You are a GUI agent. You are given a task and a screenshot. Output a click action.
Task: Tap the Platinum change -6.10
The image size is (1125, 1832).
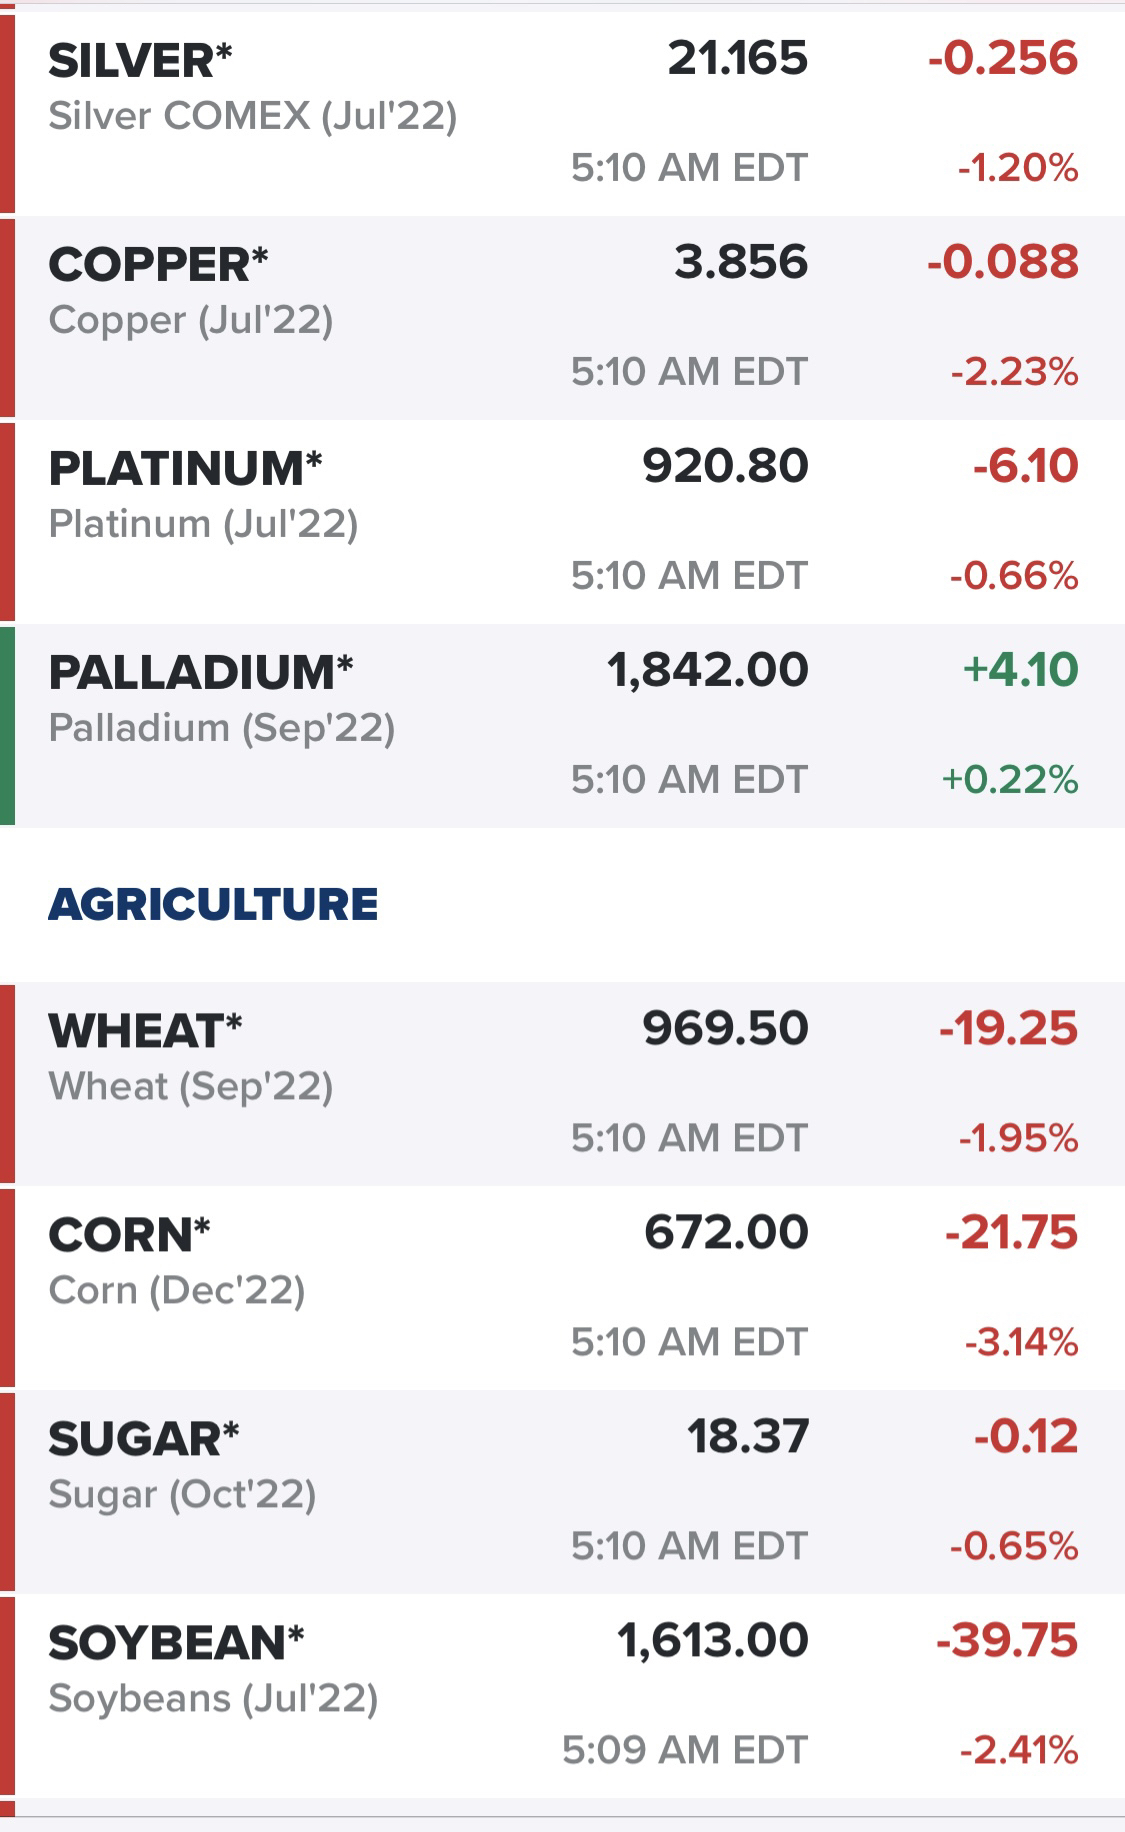1026,466
